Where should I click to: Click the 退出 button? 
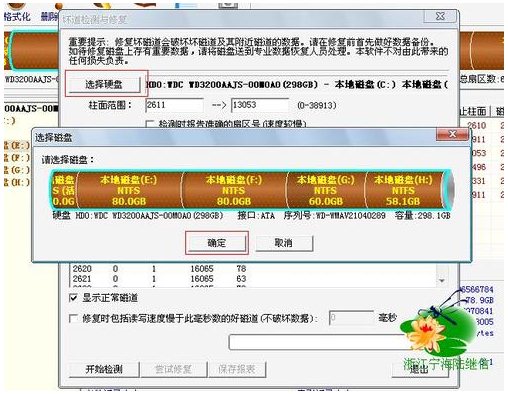tap(419, 369)
